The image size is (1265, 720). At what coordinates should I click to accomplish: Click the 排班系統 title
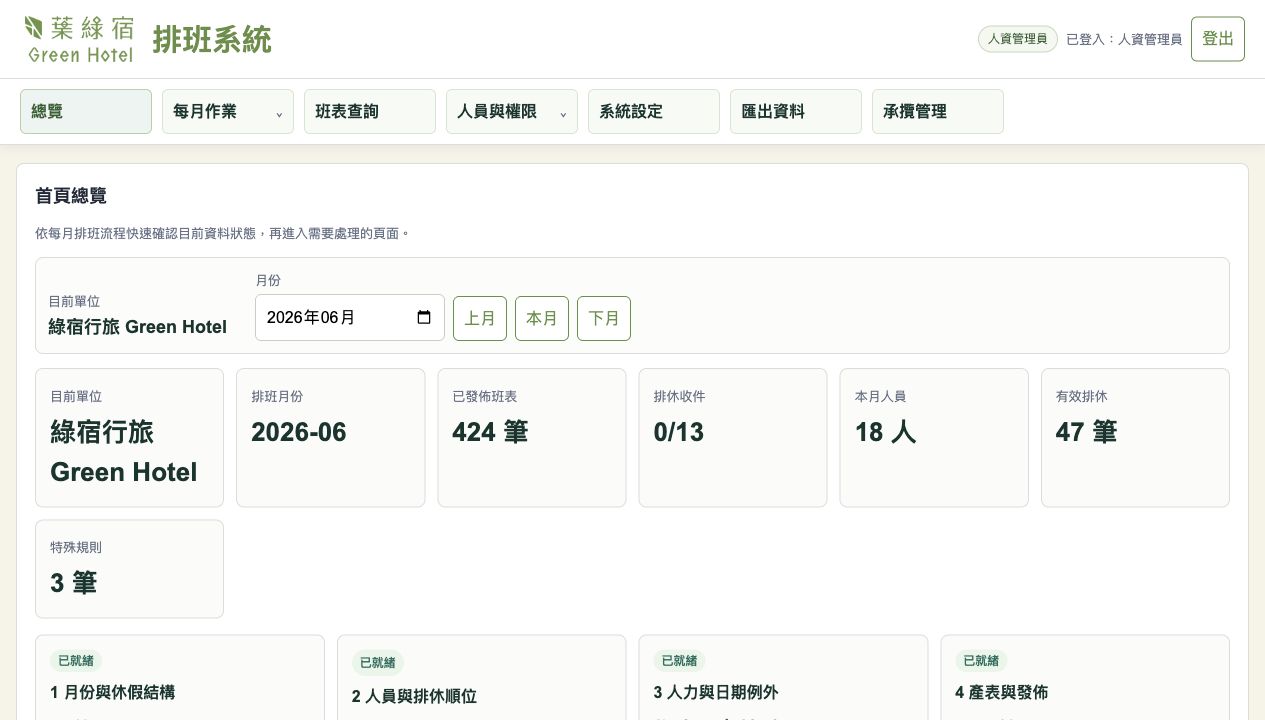point(212,40)
